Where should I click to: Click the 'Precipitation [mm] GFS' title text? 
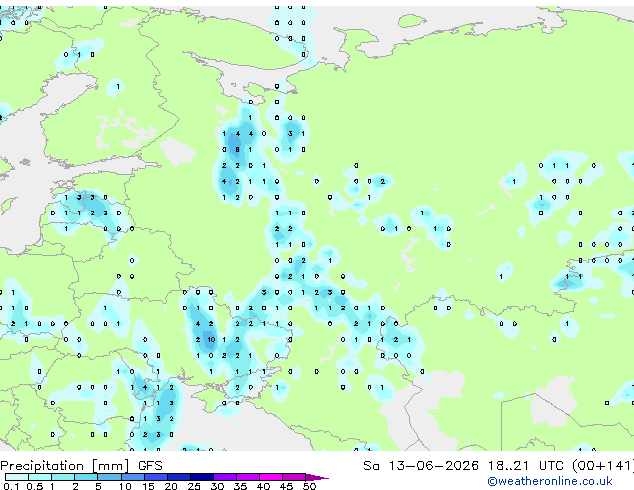tap(81, 466)
